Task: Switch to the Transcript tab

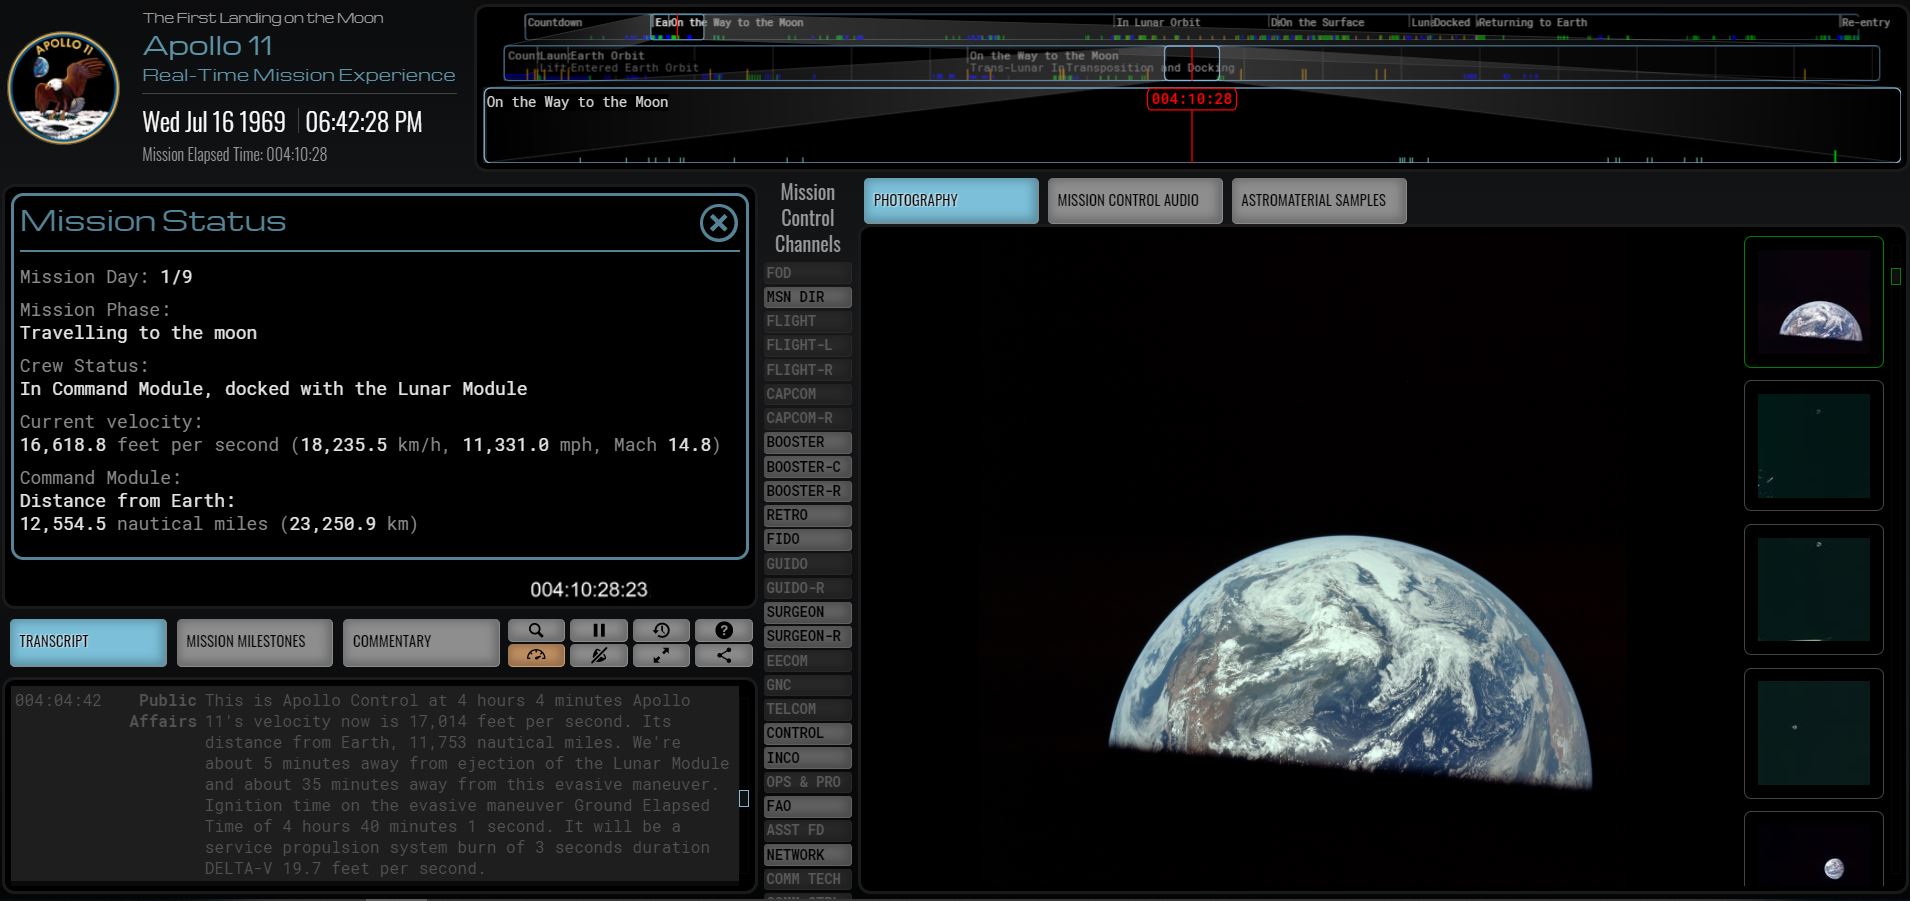Action: (x=88, y=642)
